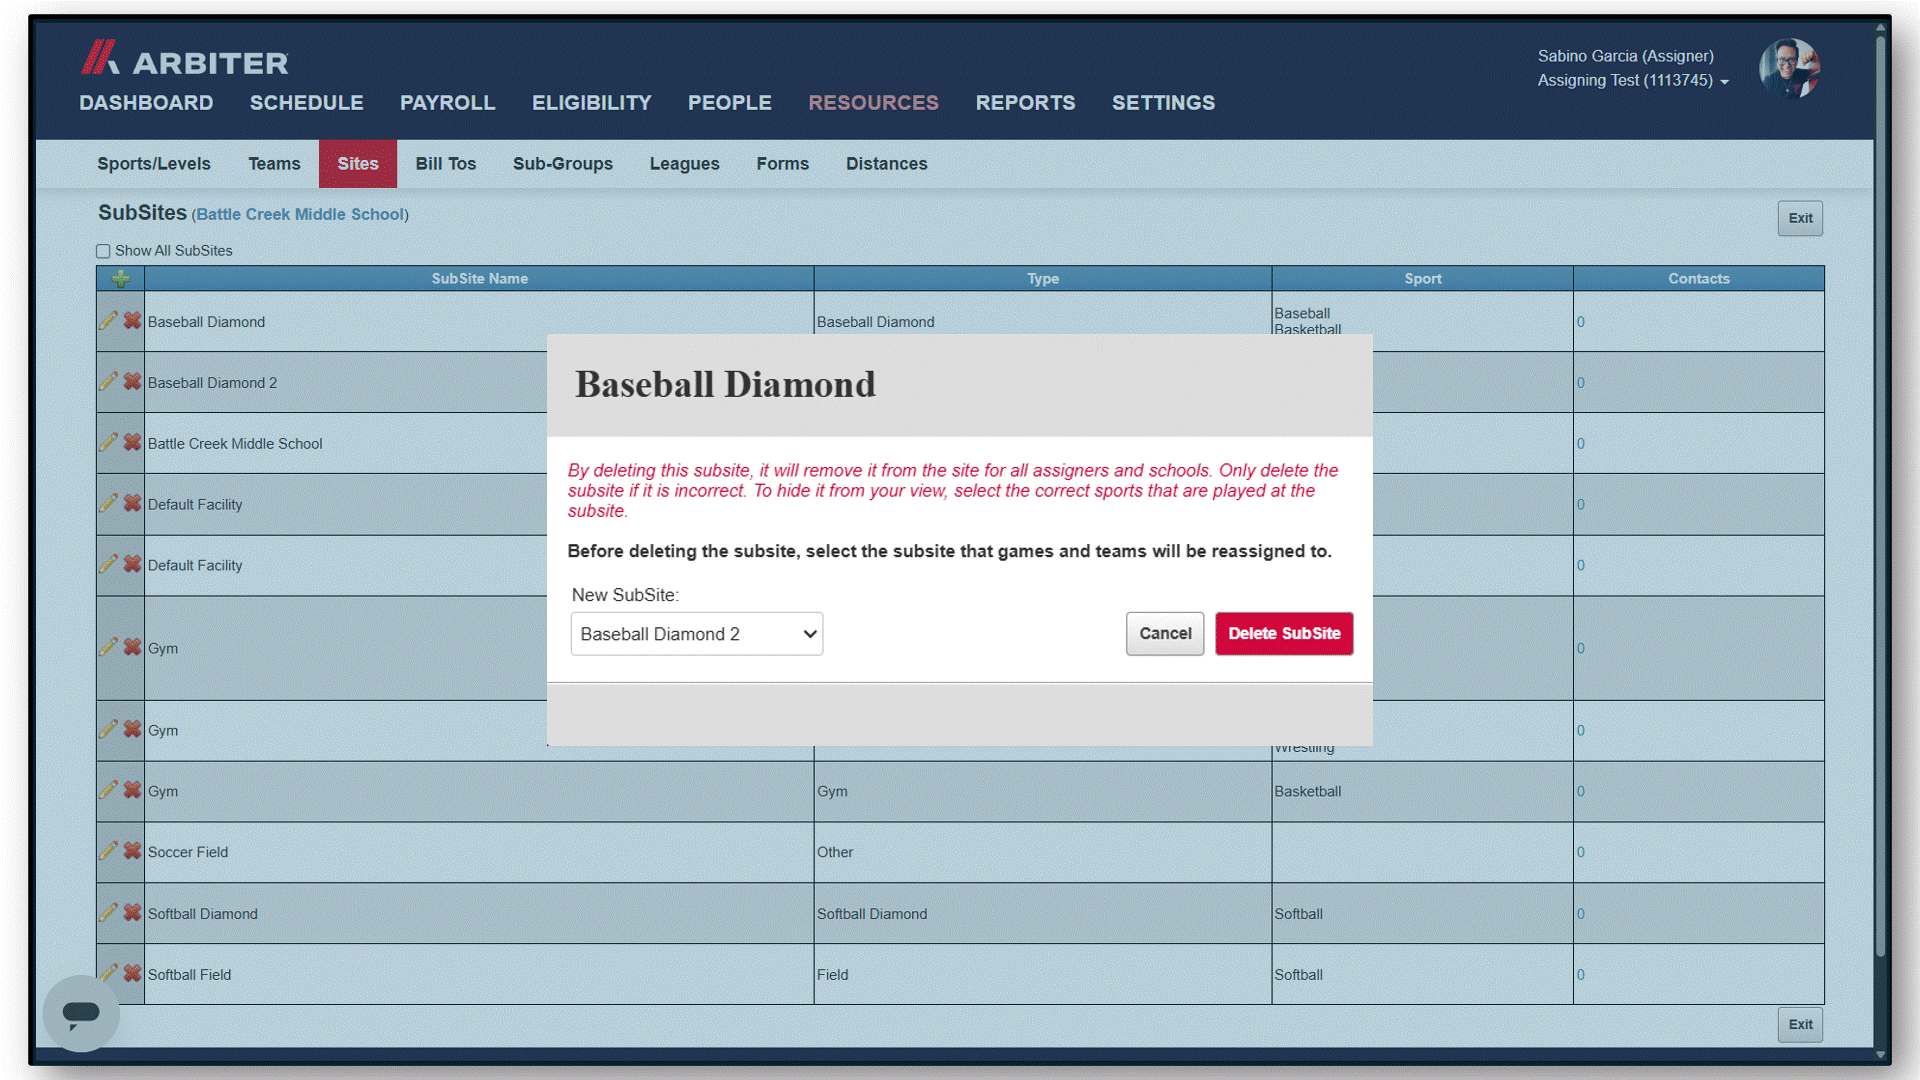Open the Payroll menu
The image size is (1920, 1080).
(448, 103)
